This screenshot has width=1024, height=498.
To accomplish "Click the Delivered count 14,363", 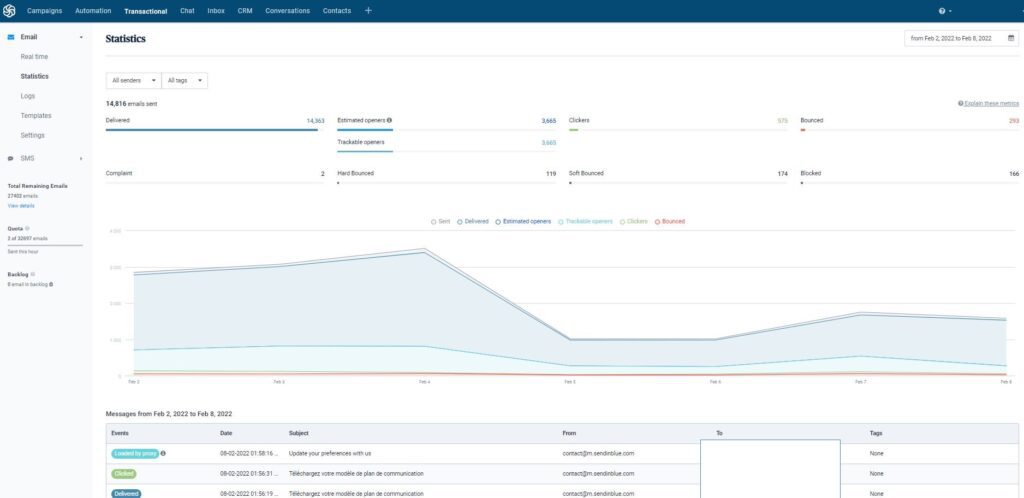I will [x=315, y=121].
